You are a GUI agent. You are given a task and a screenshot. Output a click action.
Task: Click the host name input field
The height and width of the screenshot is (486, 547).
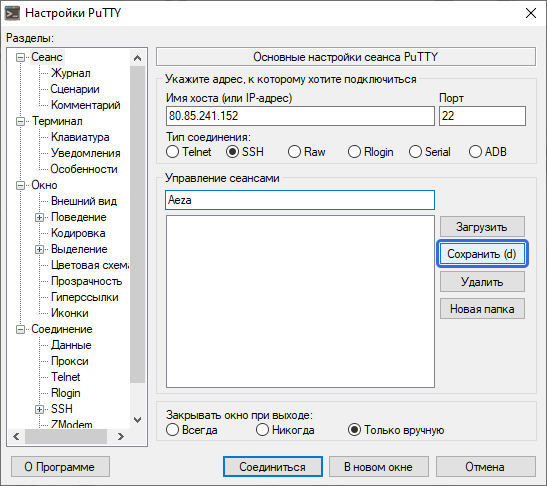point(300,116)
